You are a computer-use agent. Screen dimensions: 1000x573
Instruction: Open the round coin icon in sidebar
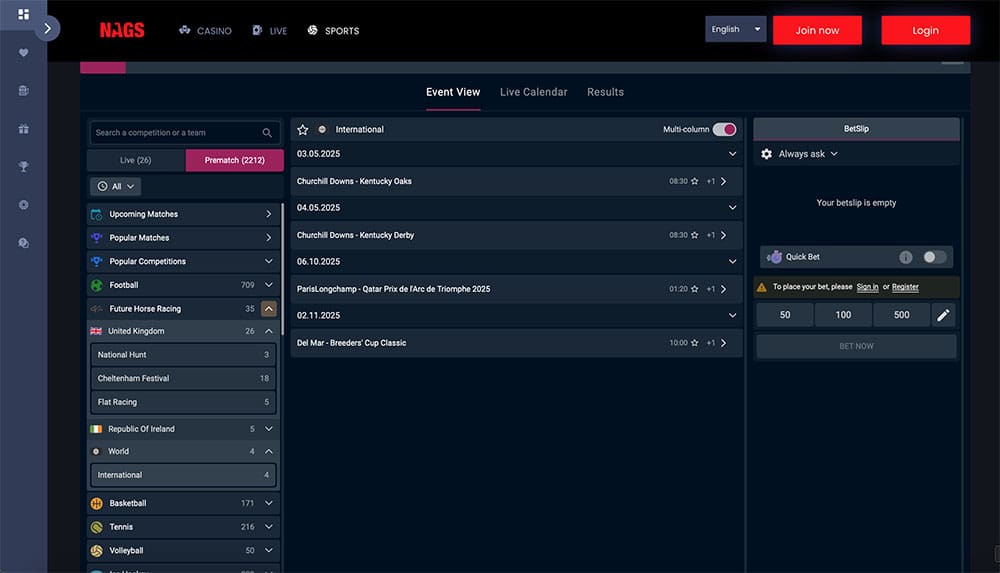[x=24, y=205]
